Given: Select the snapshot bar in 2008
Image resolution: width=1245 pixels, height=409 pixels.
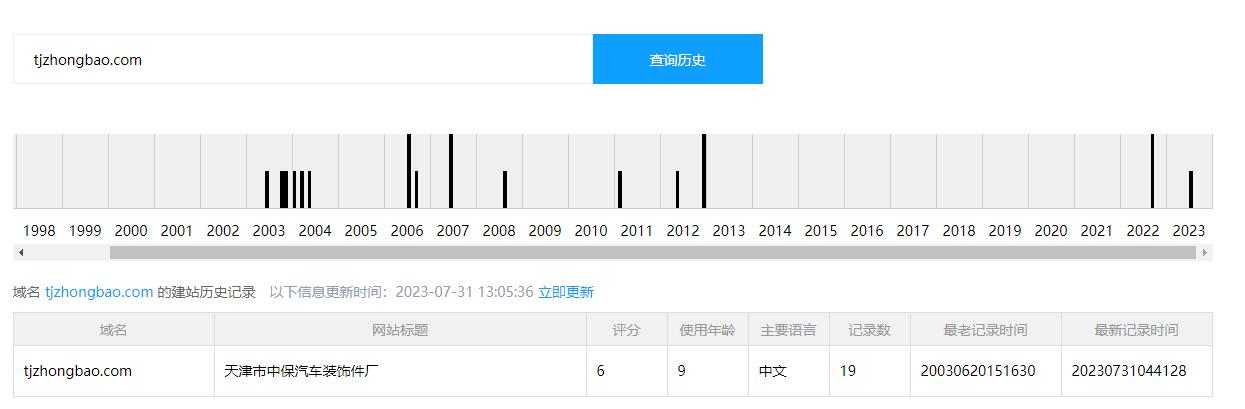Looking at the screenshot, I should pos(505,189).
